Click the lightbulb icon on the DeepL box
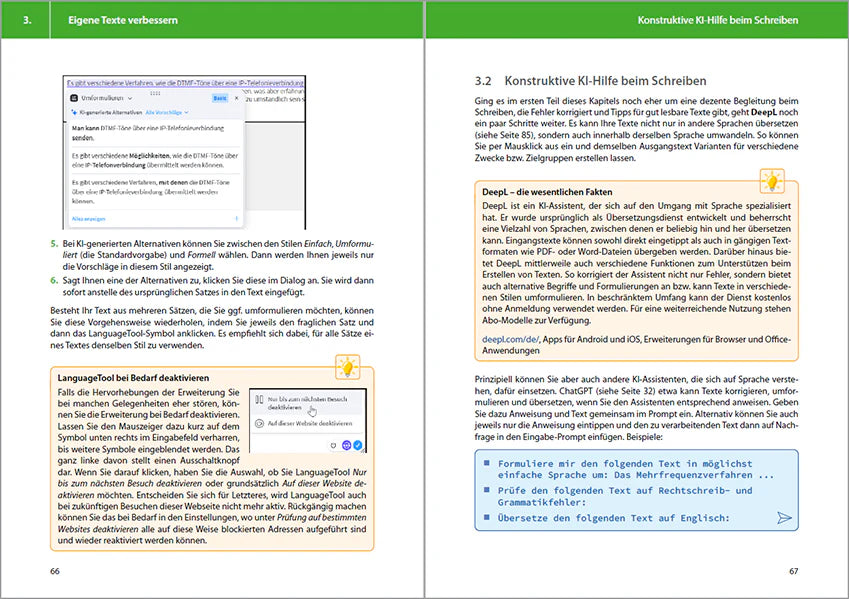Screen dimensions: 850x599 [x=771, y=181]
